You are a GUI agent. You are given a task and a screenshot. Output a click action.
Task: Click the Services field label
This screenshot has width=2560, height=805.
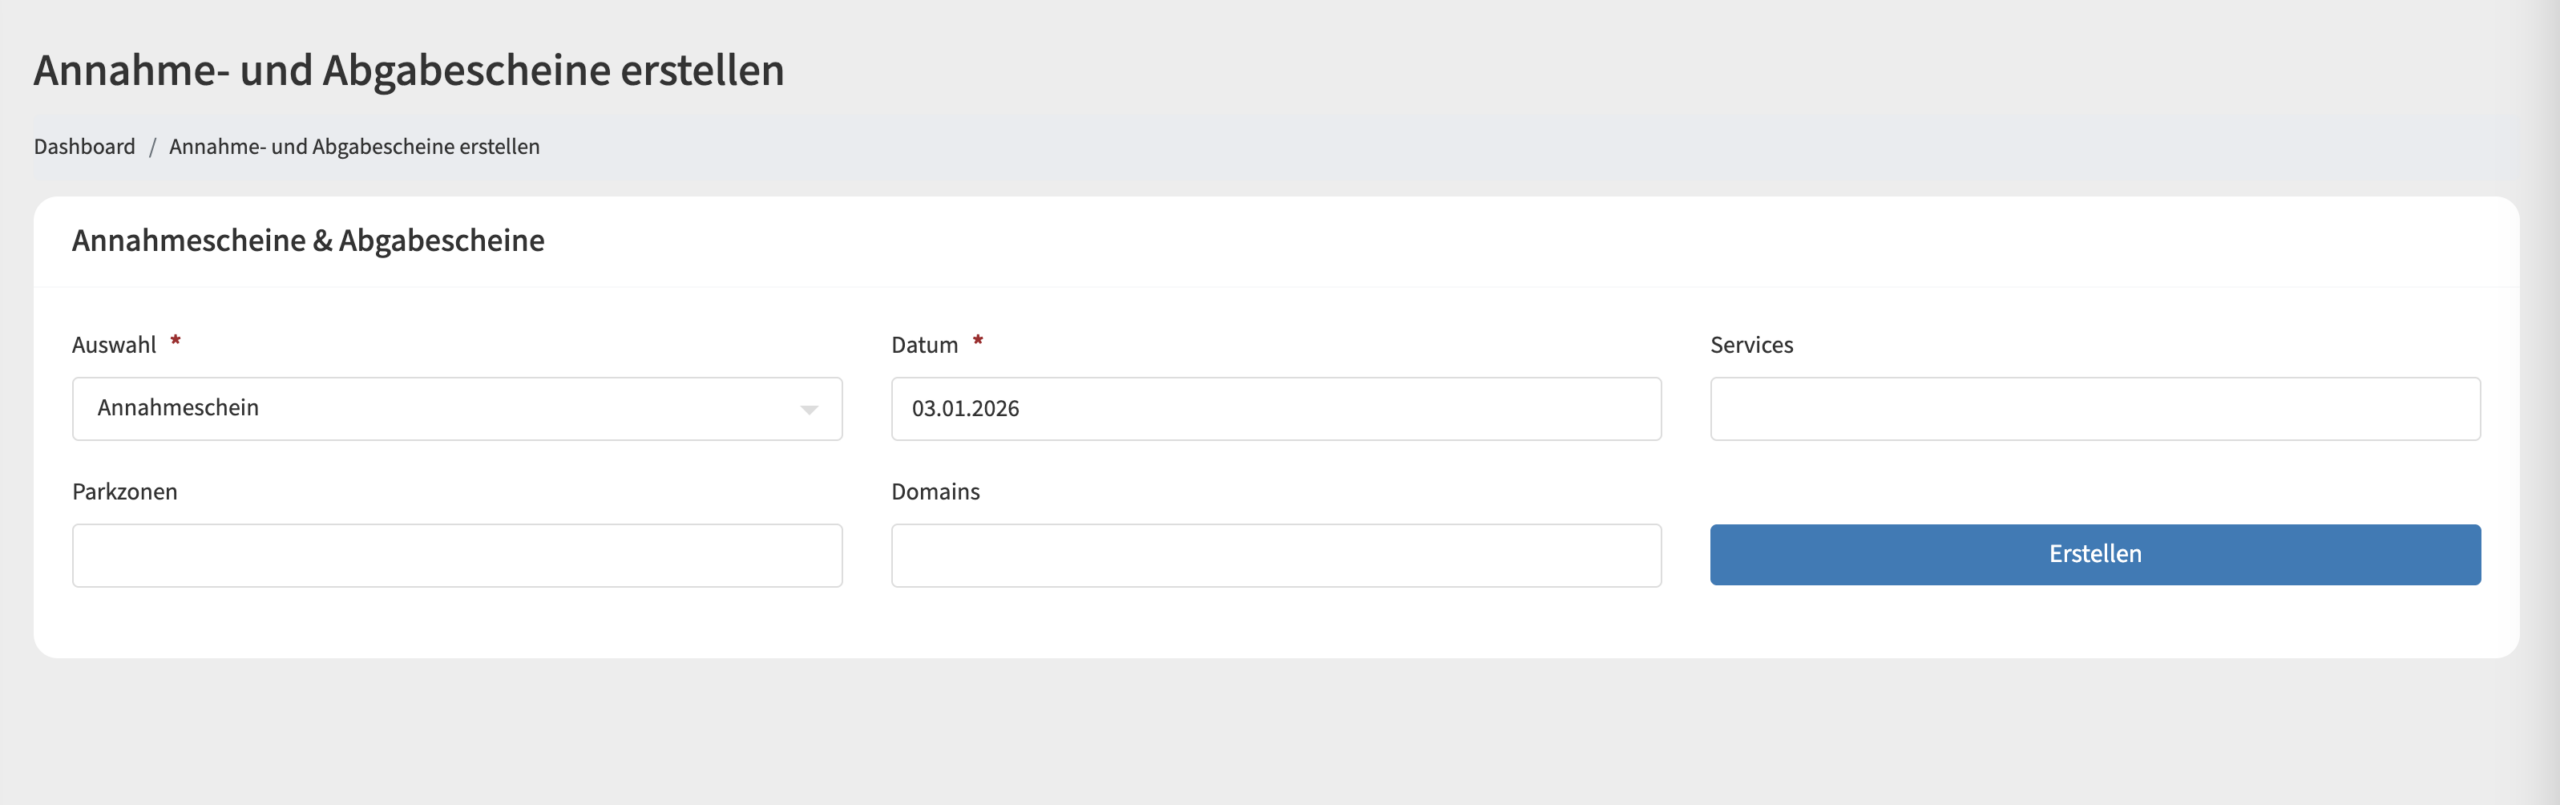click(1751, 345)
